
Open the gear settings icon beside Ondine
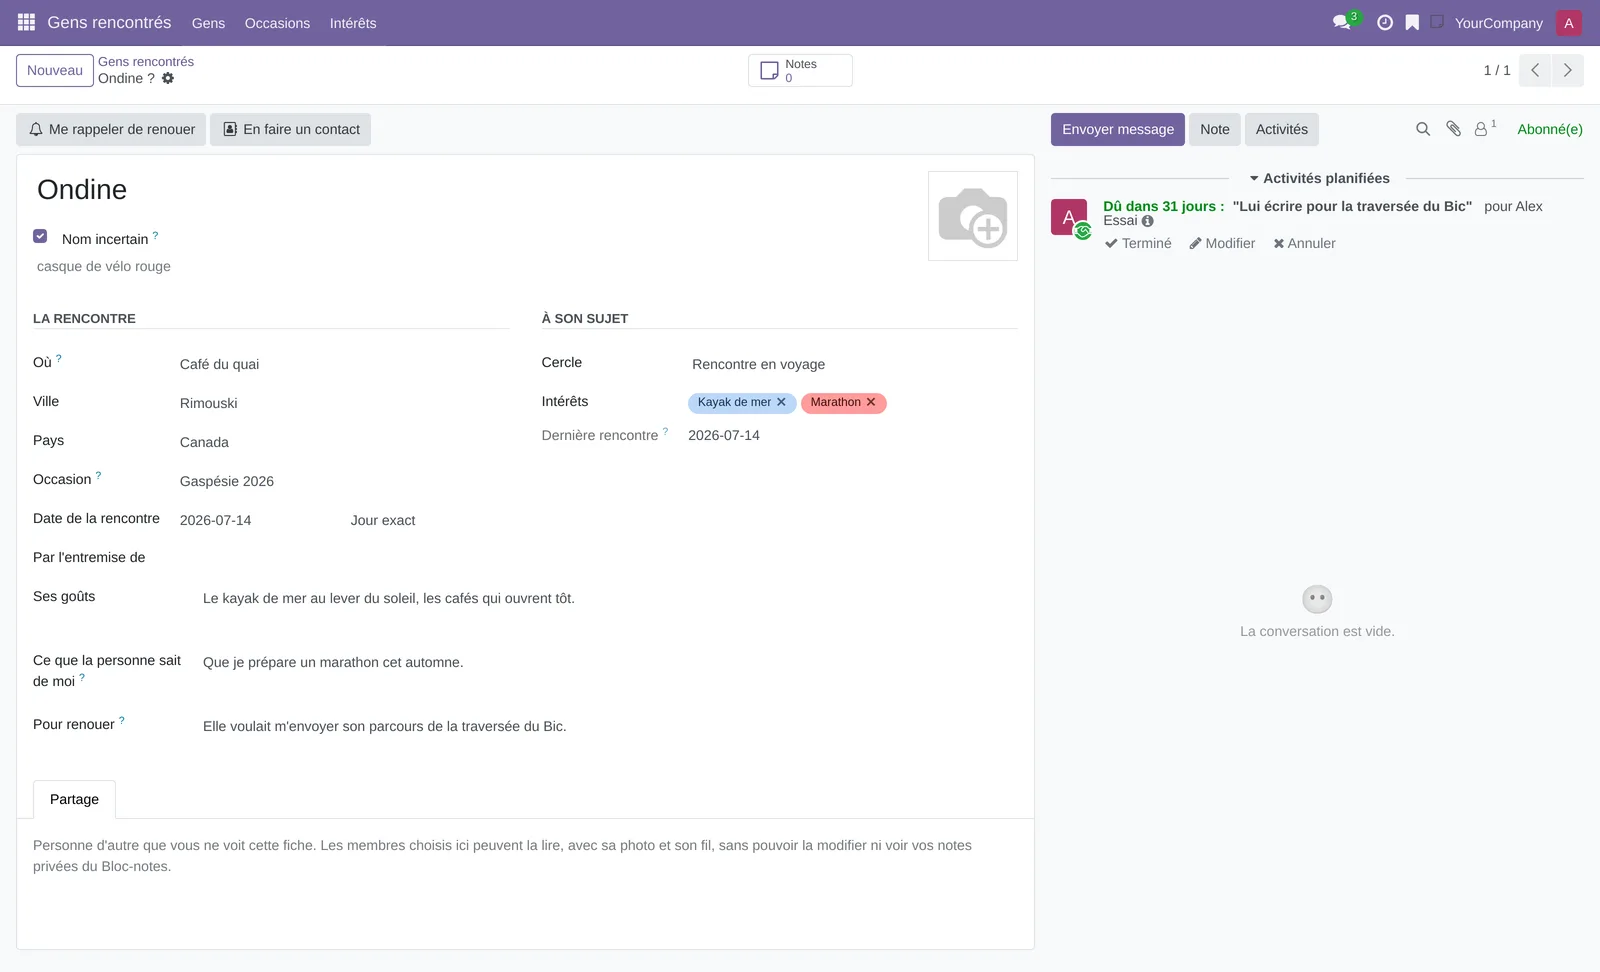tap(168, 78)
